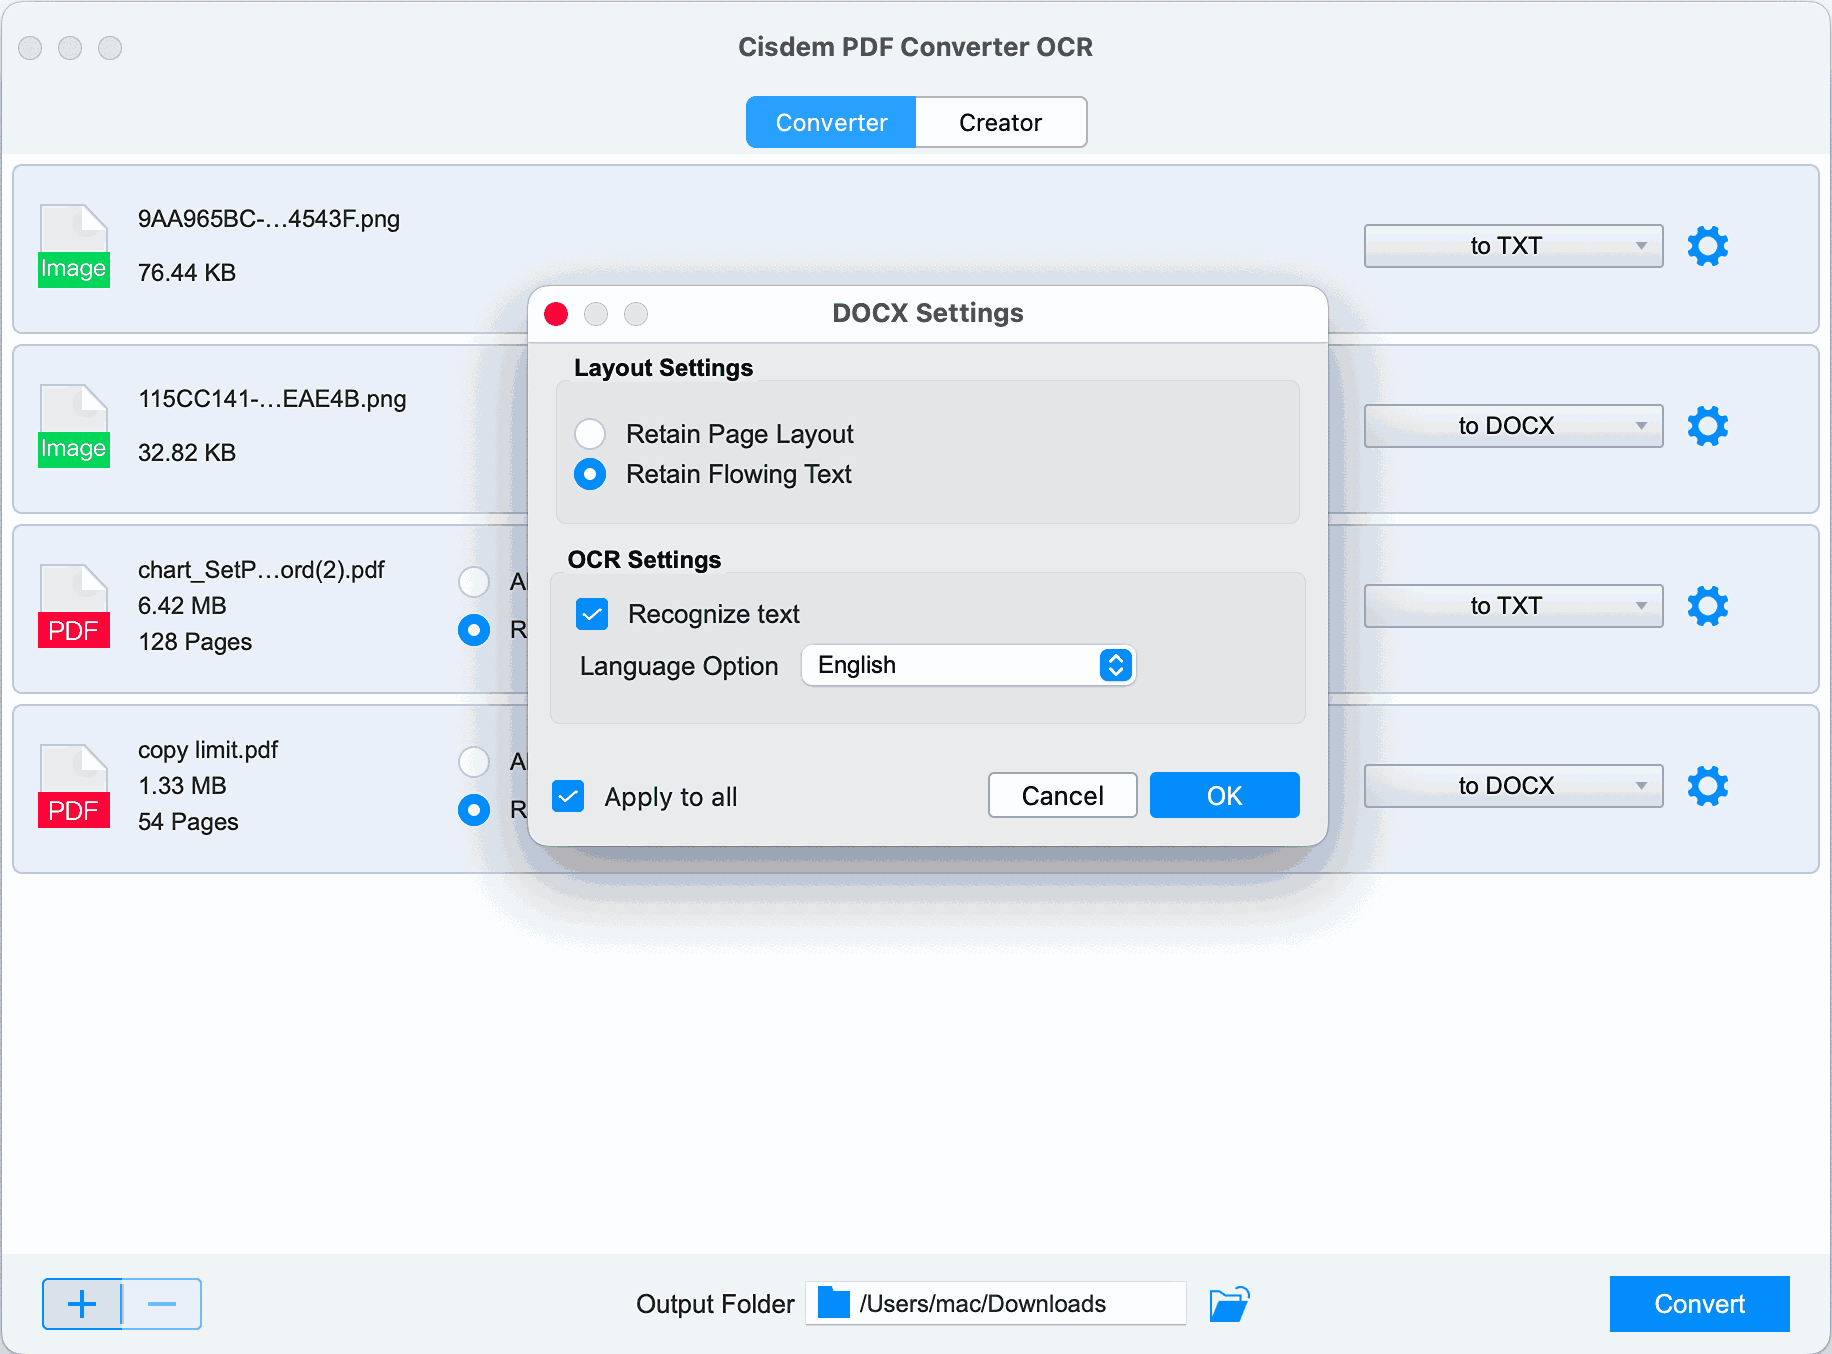This screenshot has width=1832, height=1354.
Task: Select upper radio button for copy limit.pdf
Action: [x=474, y=762]
